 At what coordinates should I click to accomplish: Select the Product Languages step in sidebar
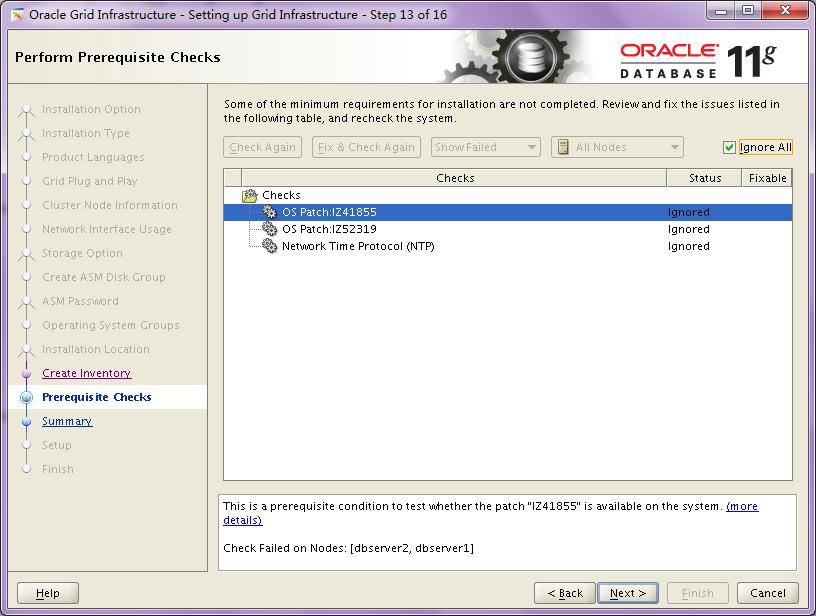[x=93, y=157]
